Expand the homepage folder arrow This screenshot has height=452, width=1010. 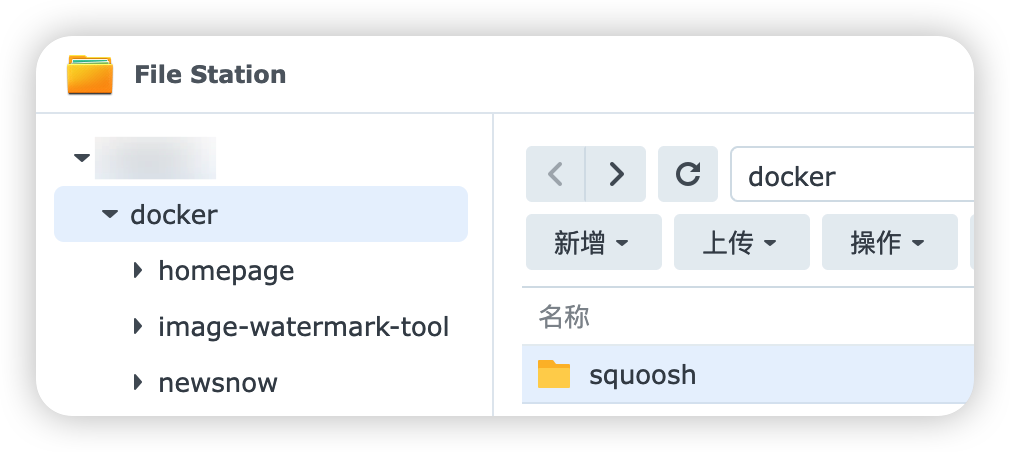138,270
